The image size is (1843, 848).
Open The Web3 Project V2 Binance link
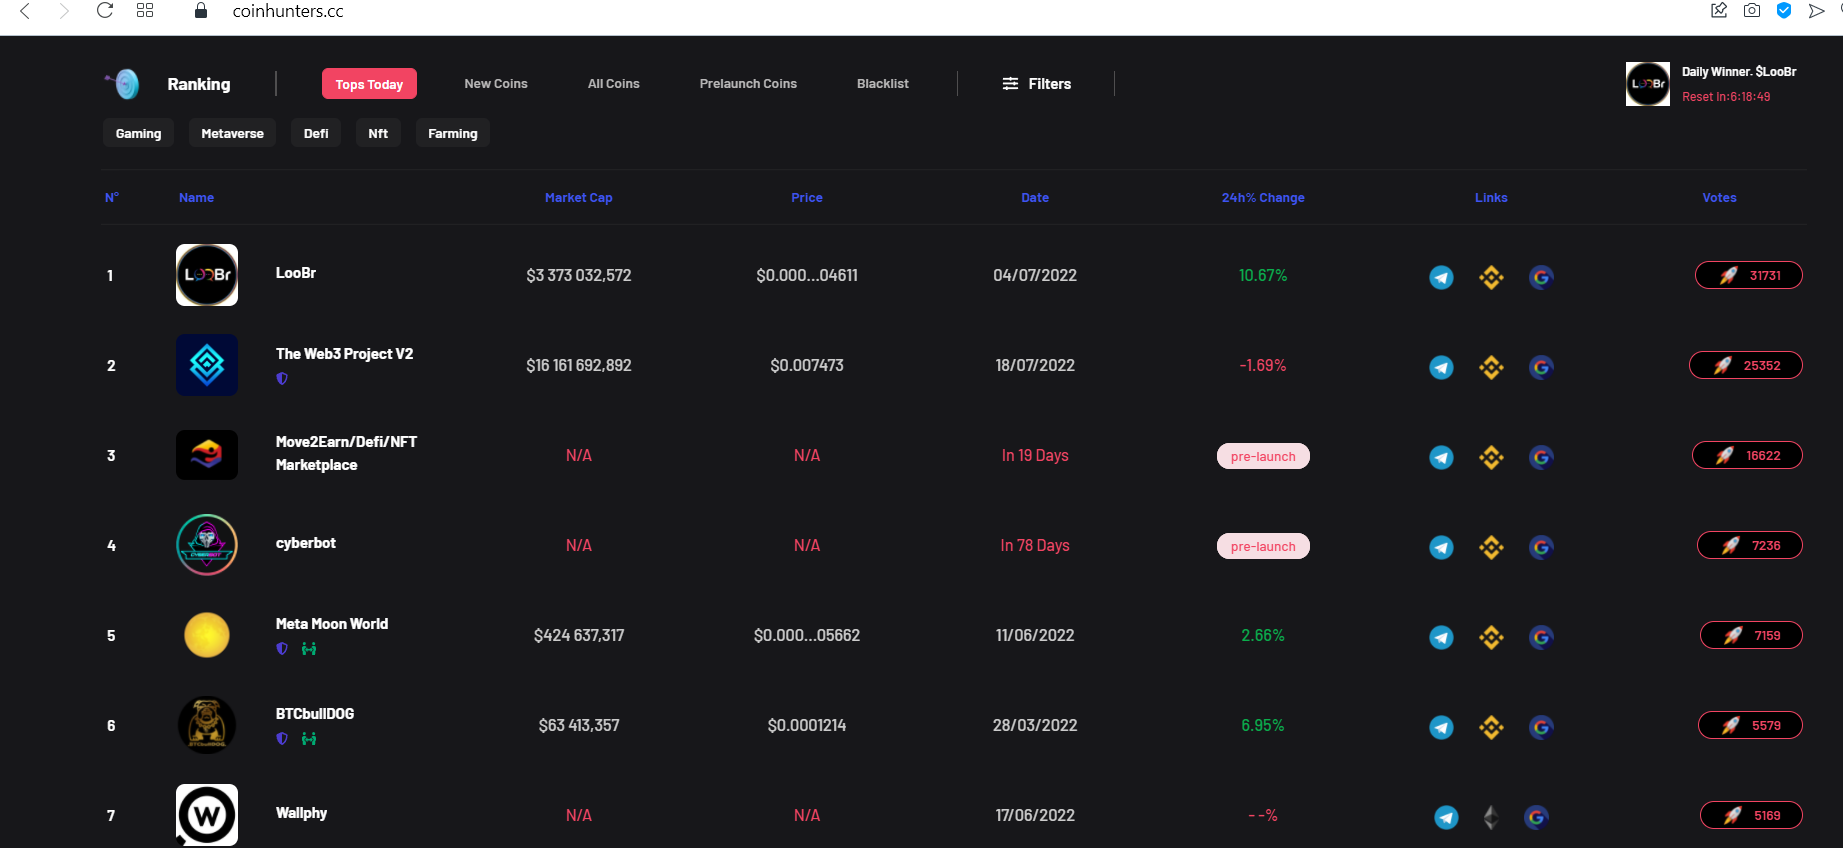(1491, 367)
